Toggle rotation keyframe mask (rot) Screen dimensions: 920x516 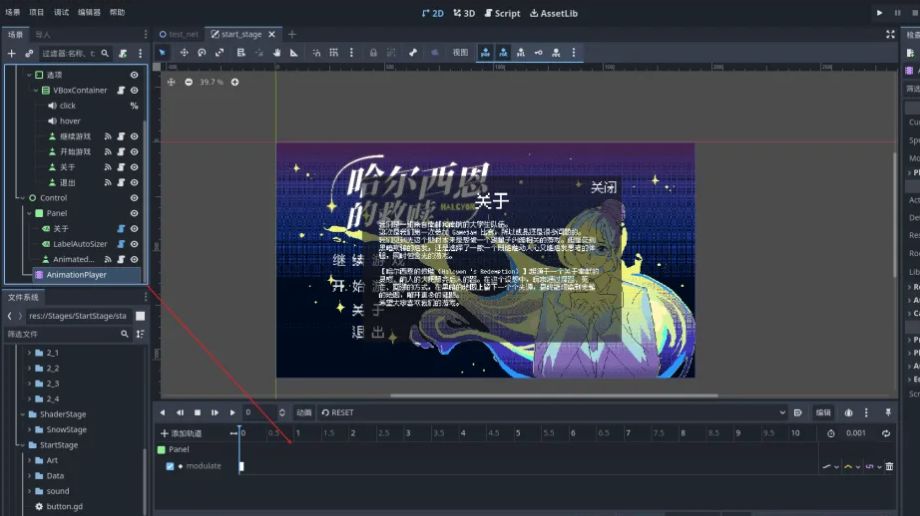pos(503,52)
